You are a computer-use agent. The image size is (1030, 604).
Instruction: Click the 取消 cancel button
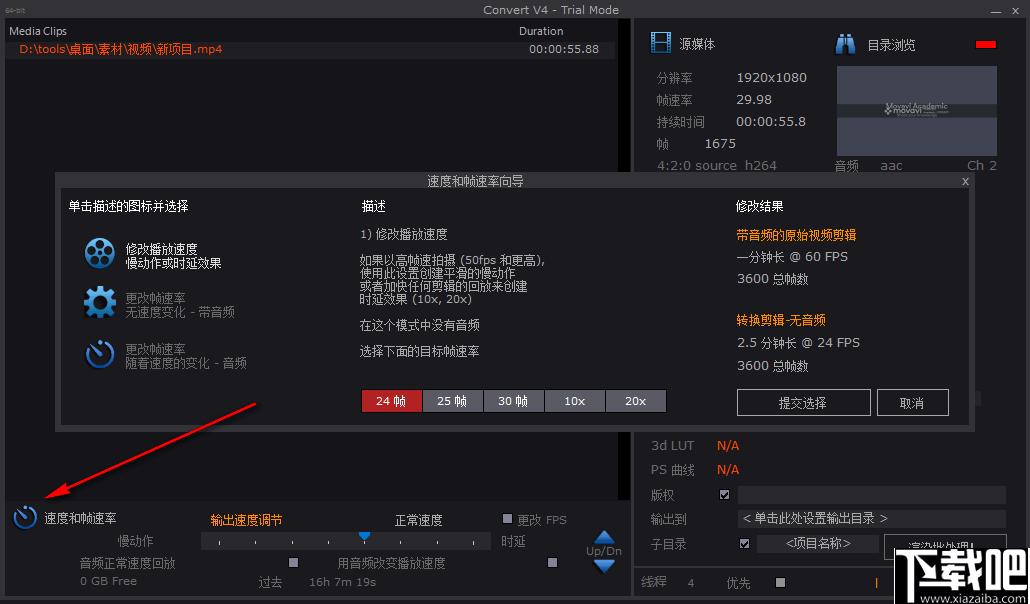(912, 403)
